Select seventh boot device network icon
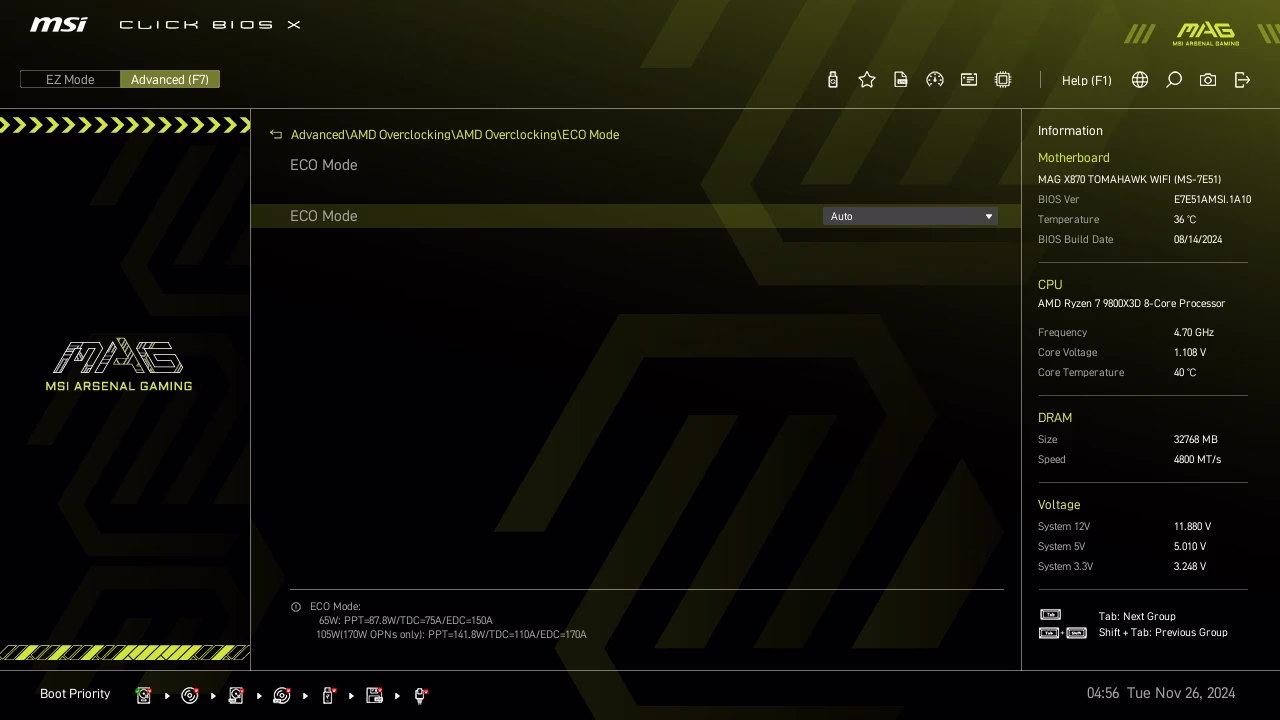This screenshot has height=720, width=1280. coord(420,695)
